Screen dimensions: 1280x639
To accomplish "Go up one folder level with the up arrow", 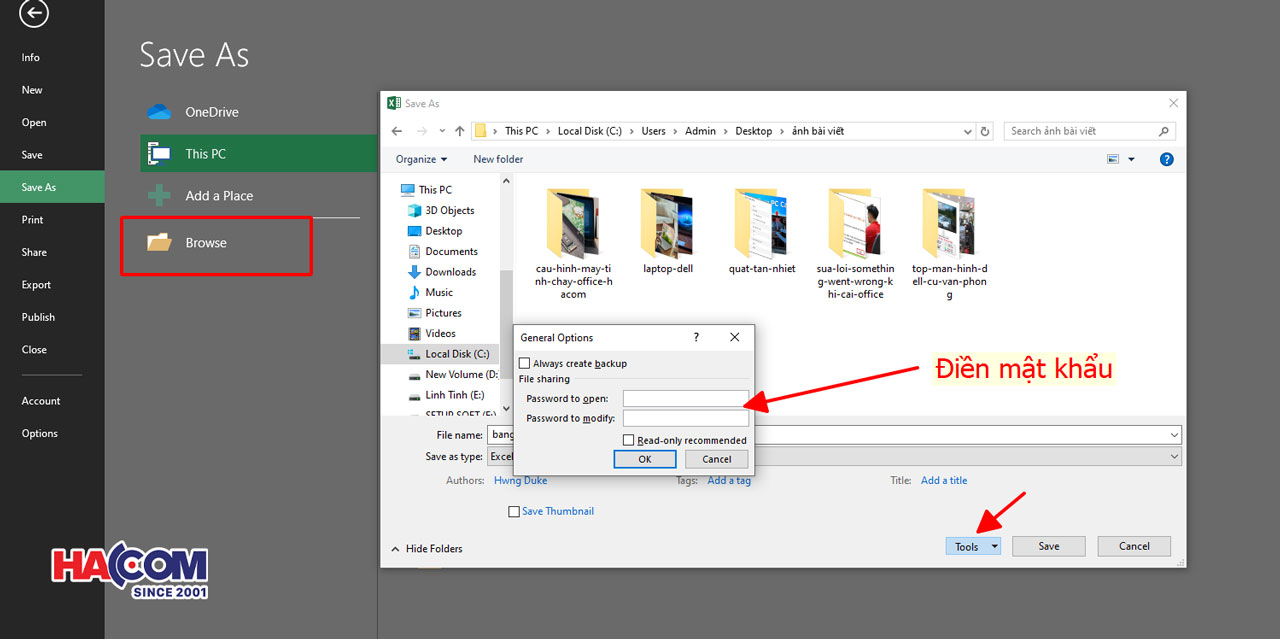I will 459,131.
